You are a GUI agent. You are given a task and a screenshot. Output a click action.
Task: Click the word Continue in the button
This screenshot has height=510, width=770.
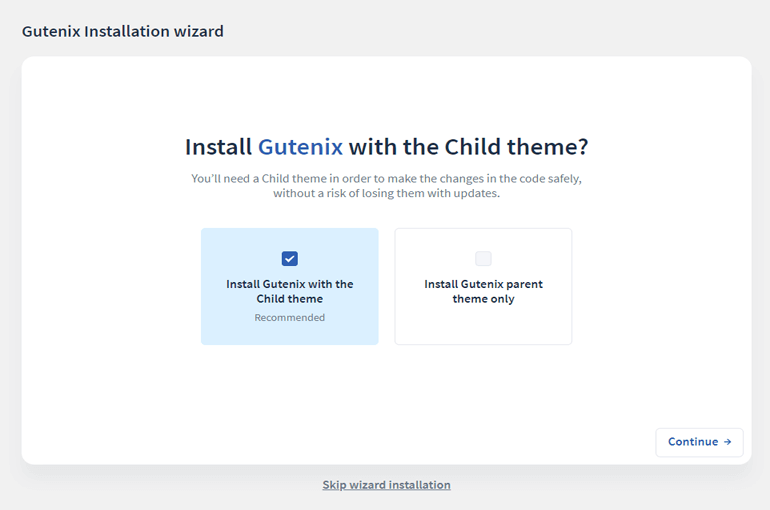click(693, 442)
